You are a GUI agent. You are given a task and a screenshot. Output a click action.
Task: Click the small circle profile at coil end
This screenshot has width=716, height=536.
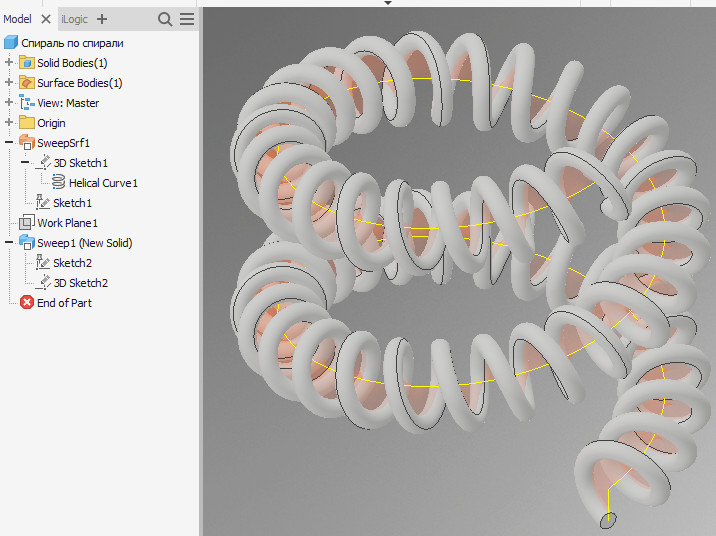pos(608,520)
